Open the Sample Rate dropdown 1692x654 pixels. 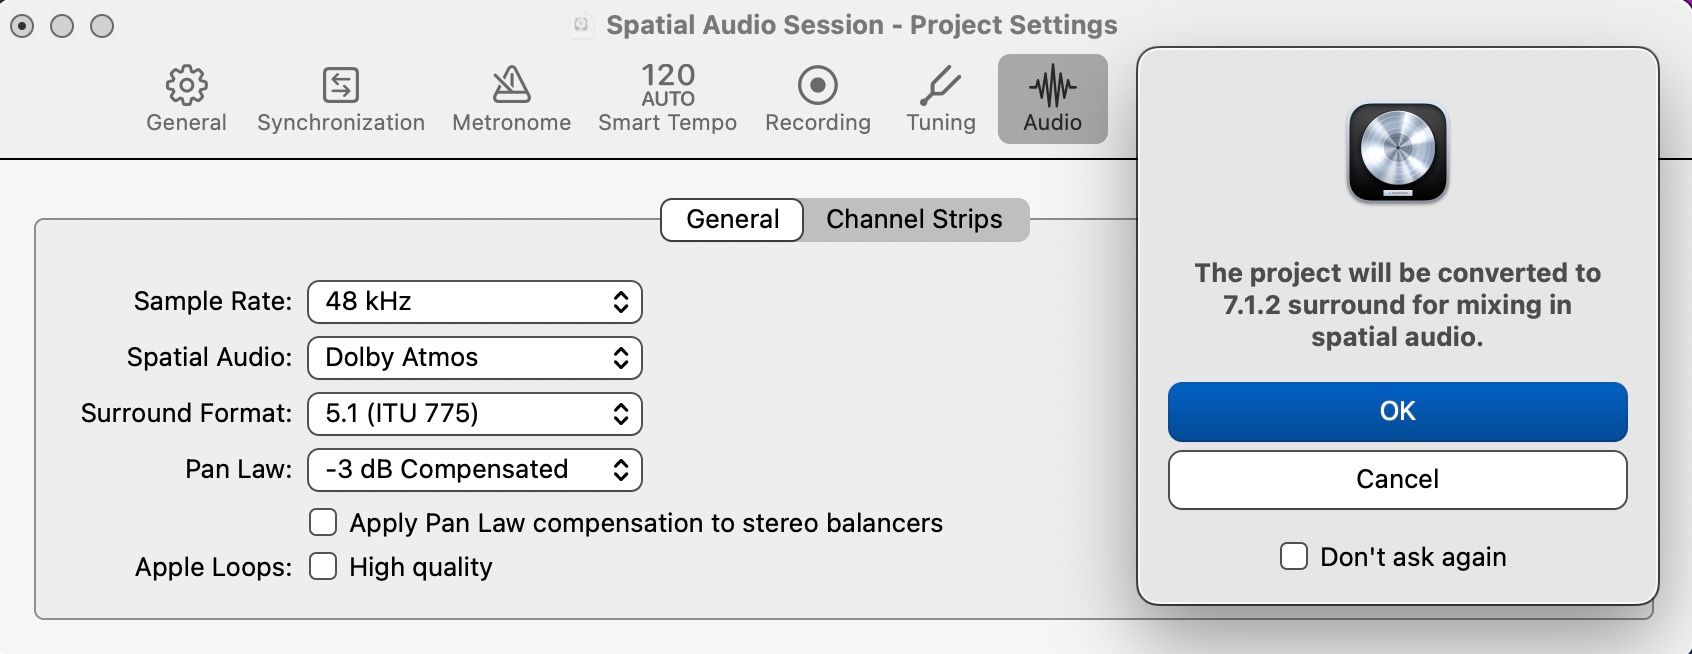[x=474, y=301]
